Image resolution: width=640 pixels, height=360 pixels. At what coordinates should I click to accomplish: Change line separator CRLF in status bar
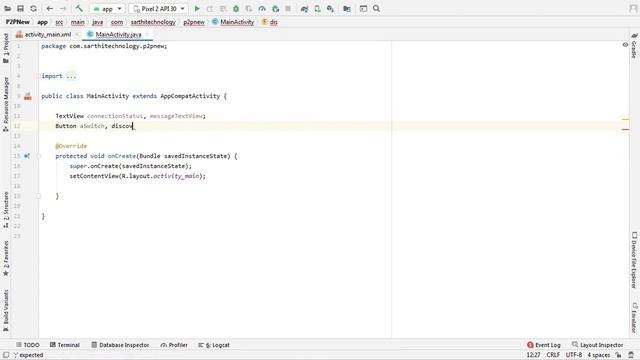(x=553, y=355)
